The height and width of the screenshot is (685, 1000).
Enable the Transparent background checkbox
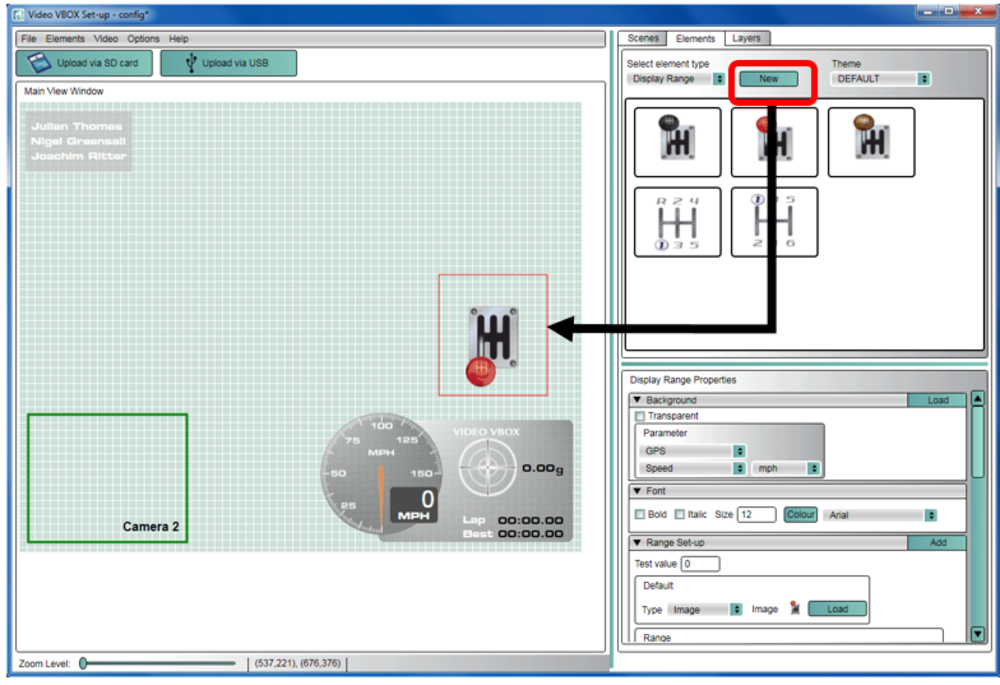[x=639, y=416]
